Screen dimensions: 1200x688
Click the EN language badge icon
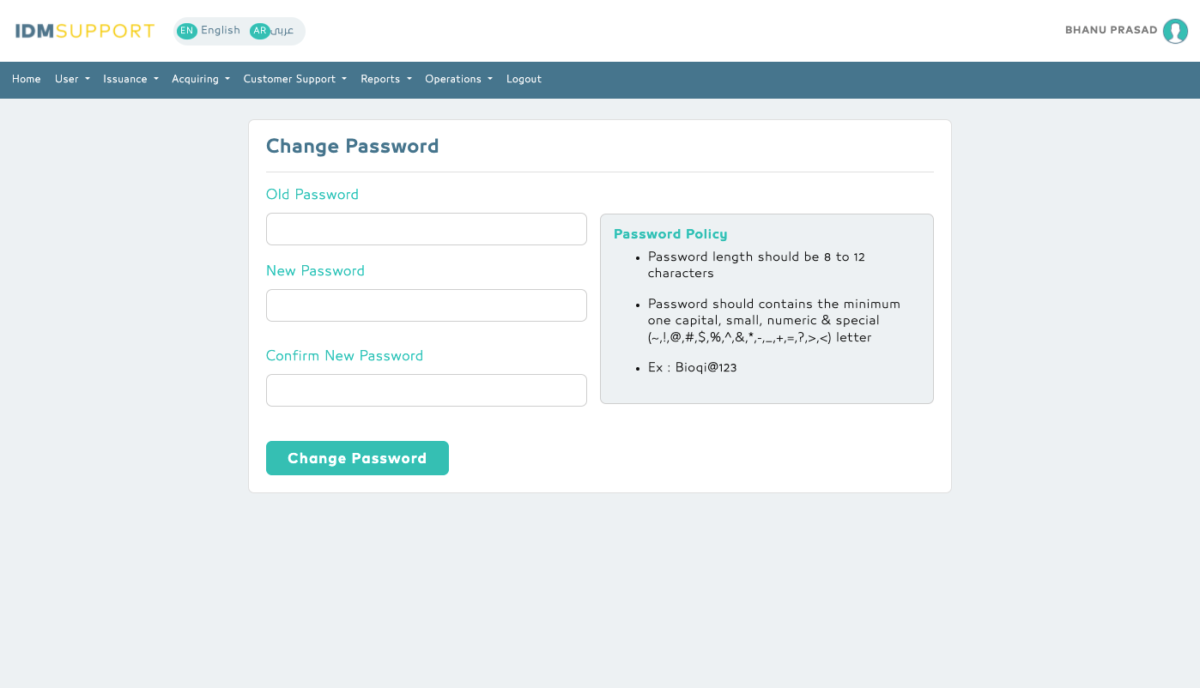[187, 31]
